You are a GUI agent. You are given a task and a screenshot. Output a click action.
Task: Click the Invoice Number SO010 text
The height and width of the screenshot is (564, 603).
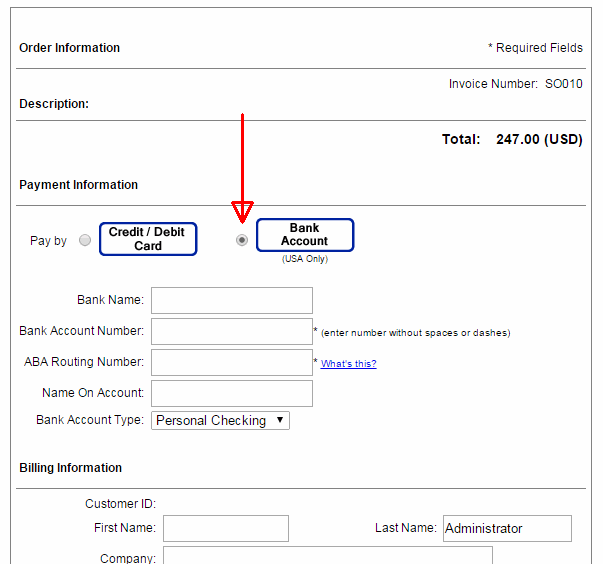516,84
